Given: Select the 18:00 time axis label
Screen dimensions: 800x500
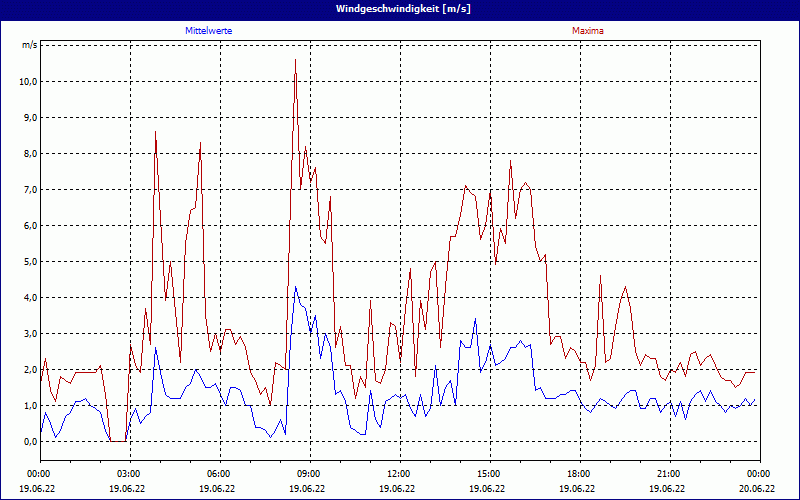Looking at the screenshot, I should (x=578, y=473).
